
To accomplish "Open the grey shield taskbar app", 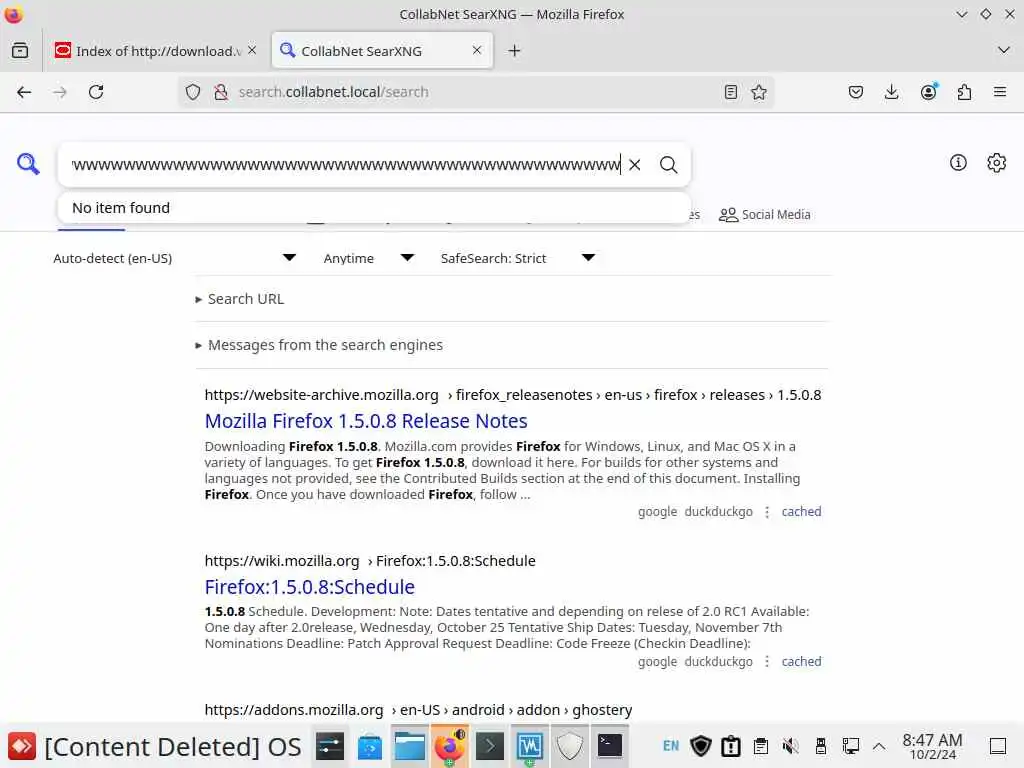I will (569, 746).
